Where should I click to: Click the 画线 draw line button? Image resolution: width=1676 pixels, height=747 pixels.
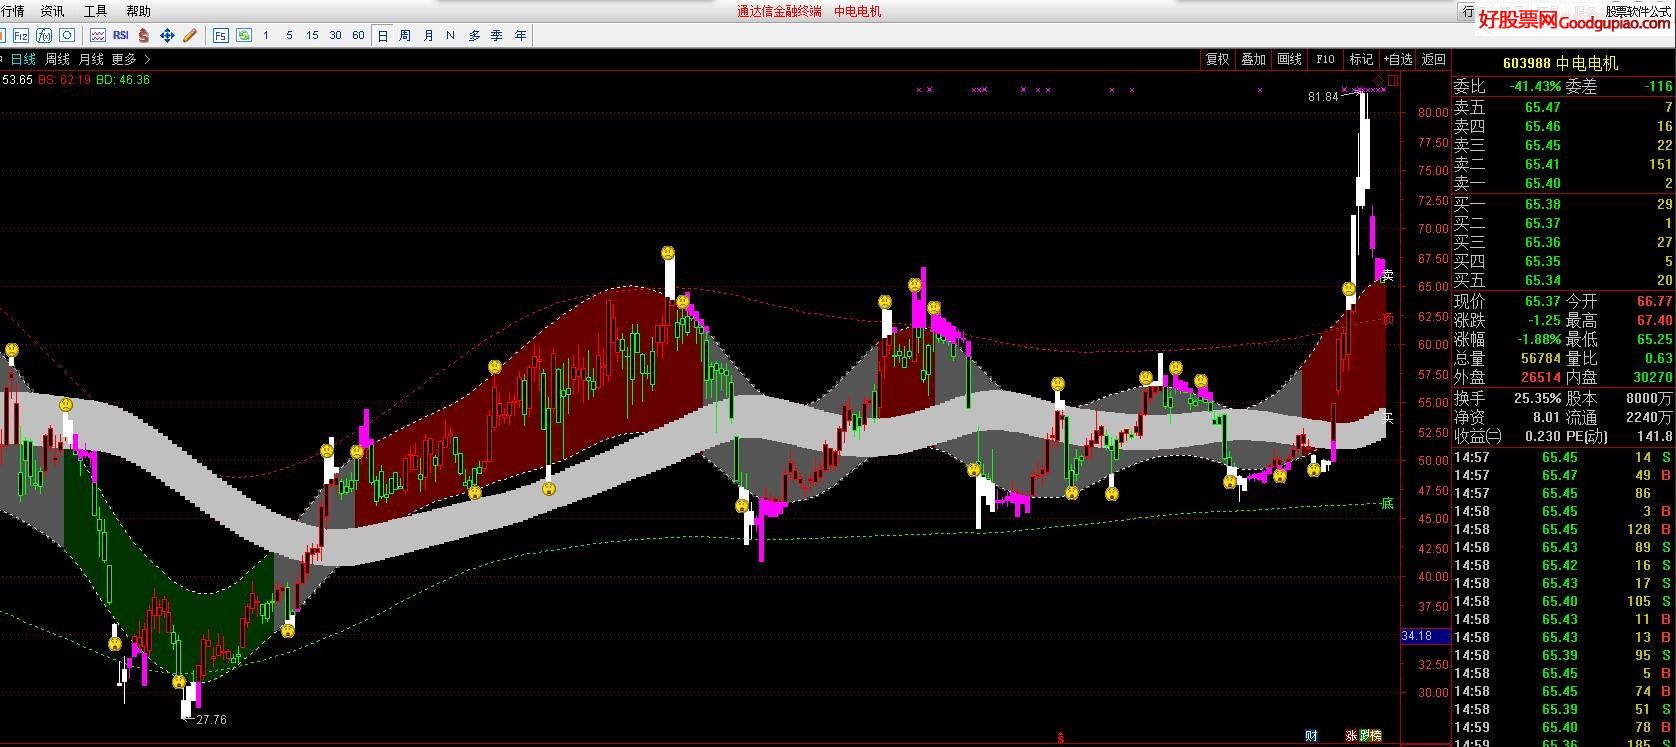1289,59
